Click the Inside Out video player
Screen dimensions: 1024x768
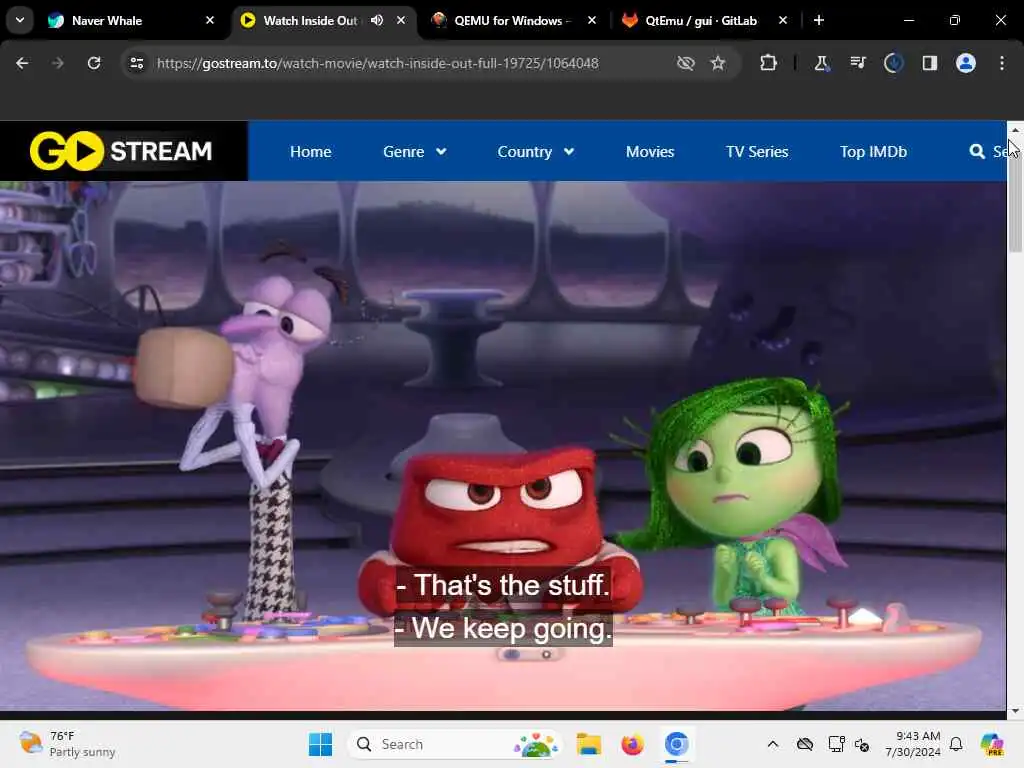[x=503, y=445]
